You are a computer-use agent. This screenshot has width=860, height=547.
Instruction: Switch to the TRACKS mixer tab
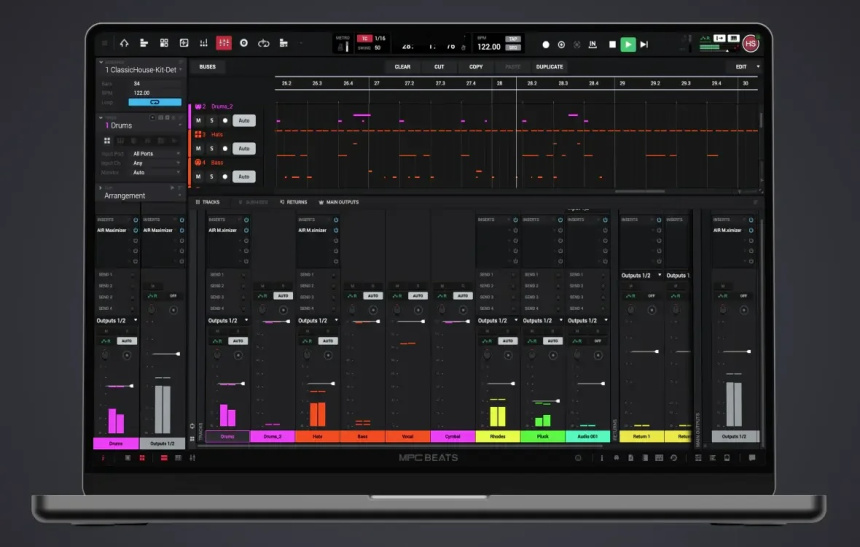click(208, 202)
